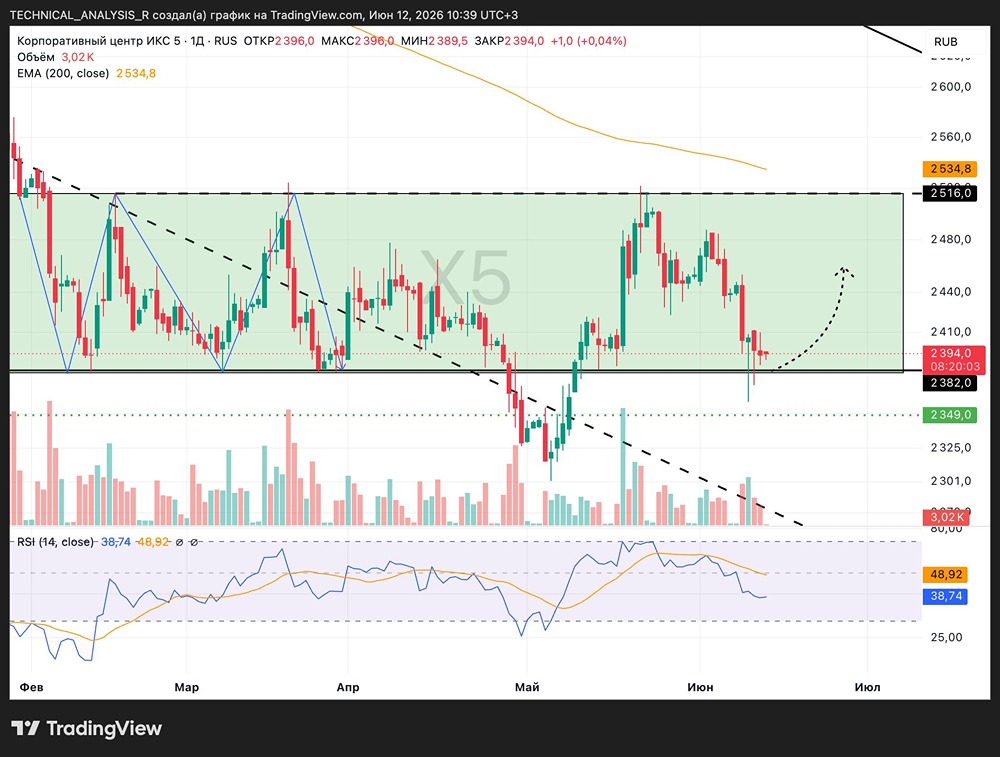Screen dimensions: 1000x757
Task: Open the RUB currency selector
Action: [945, 41]
